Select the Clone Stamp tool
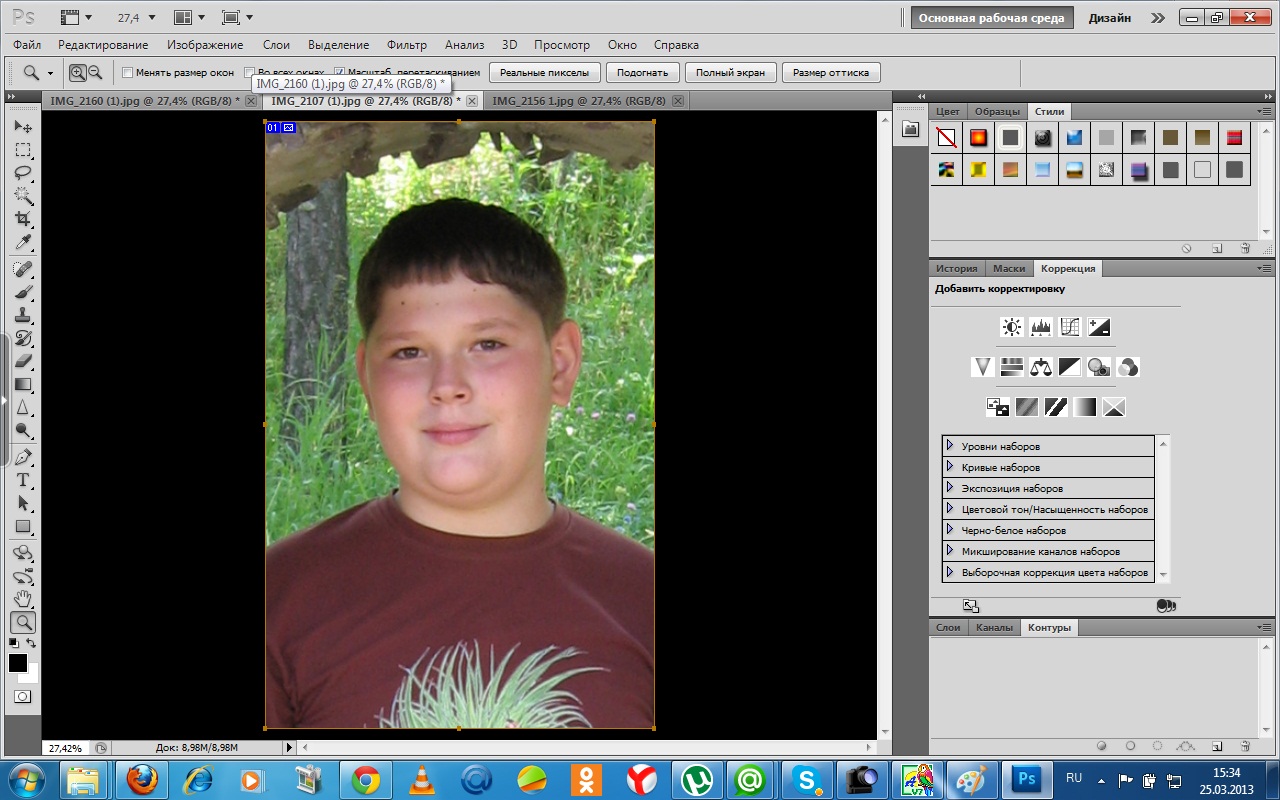Viewport: 1280px width, 800px height. [22, 315]
